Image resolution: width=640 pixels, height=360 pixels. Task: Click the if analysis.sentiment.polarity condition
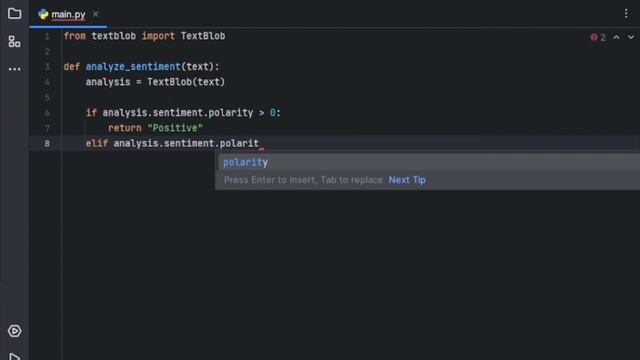pyautogui.click(x=183, y=113)
